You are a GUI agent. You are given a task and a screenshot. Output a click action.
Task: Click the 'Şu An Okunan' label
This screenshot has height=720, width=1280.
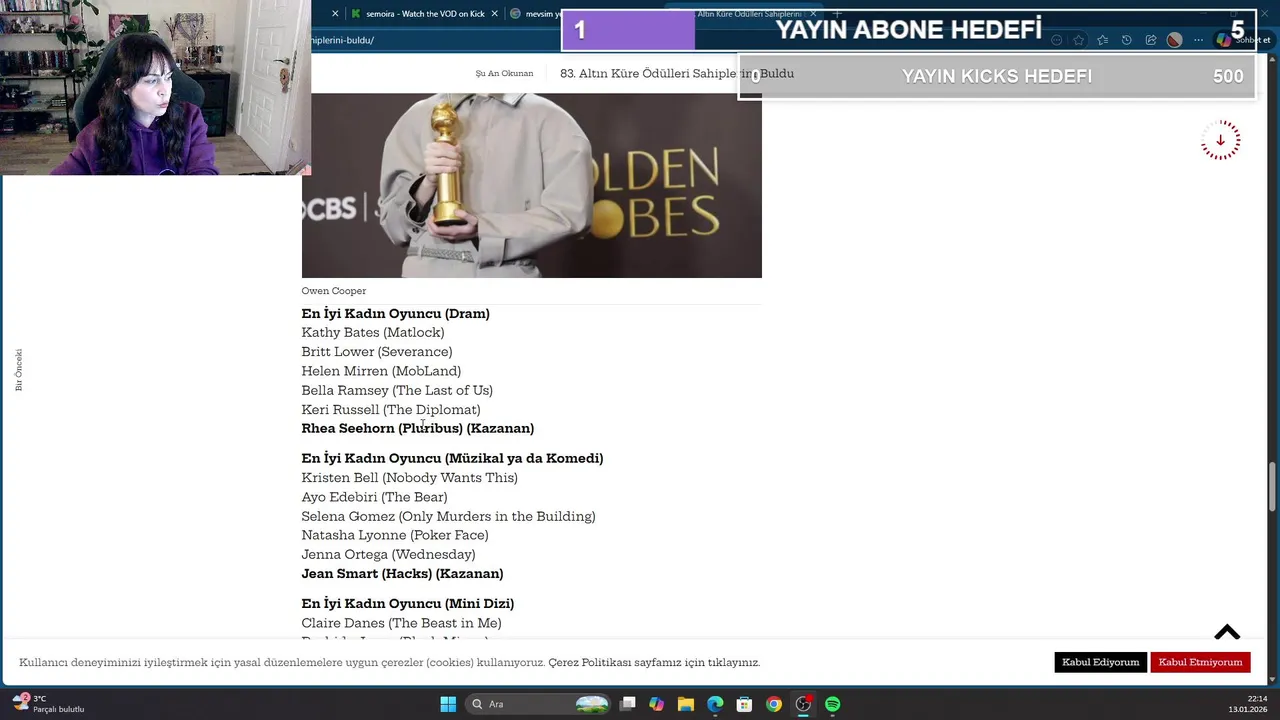[x=504, y=74]
